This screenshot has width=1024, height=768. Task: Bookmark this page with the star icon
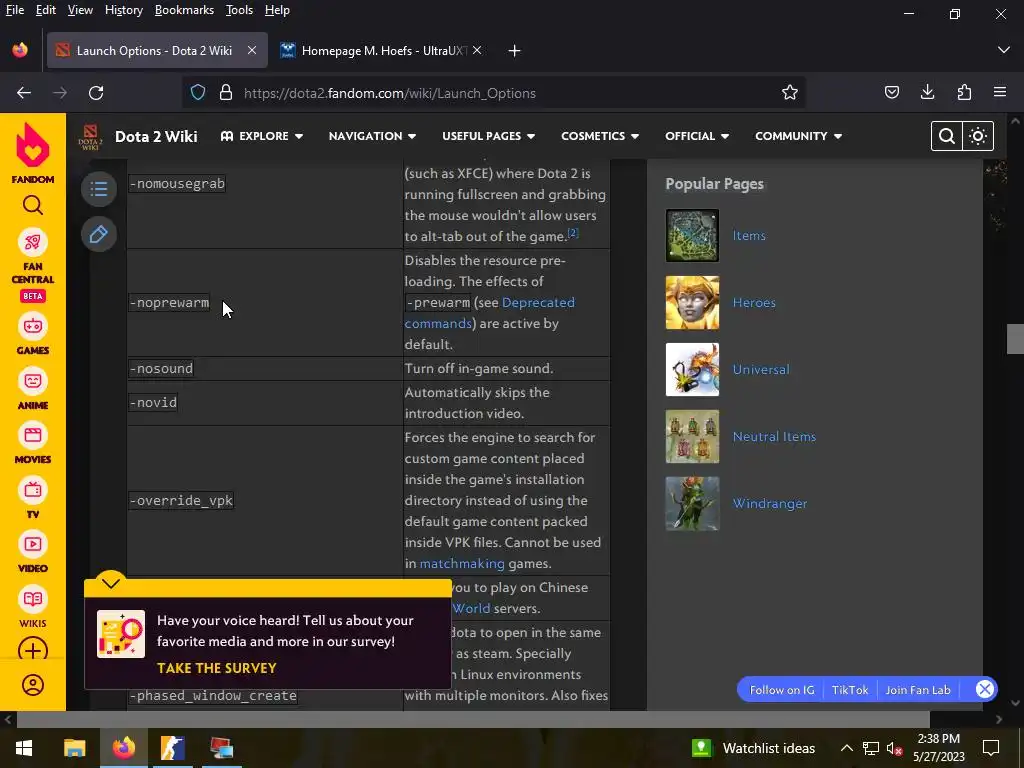pos(790,93)
